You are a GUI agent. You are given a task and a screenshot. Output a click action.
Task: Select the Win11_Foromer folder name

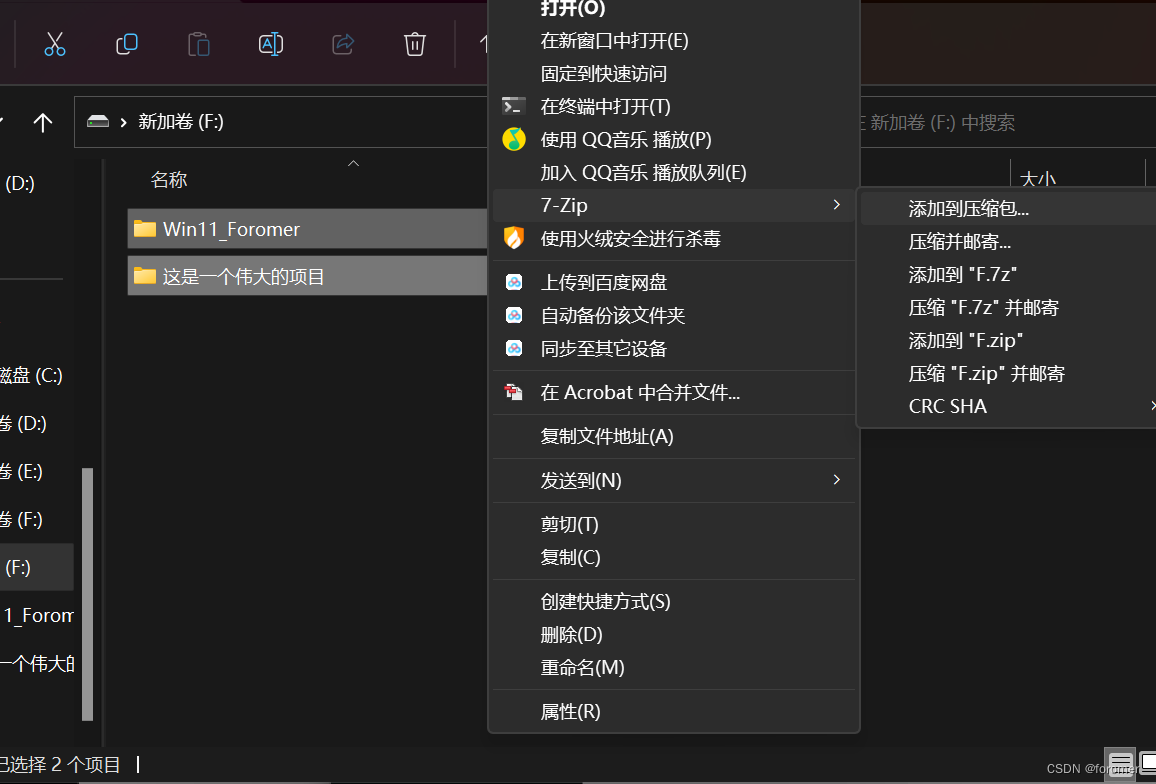pyautogui.click(x=231, y=229)
